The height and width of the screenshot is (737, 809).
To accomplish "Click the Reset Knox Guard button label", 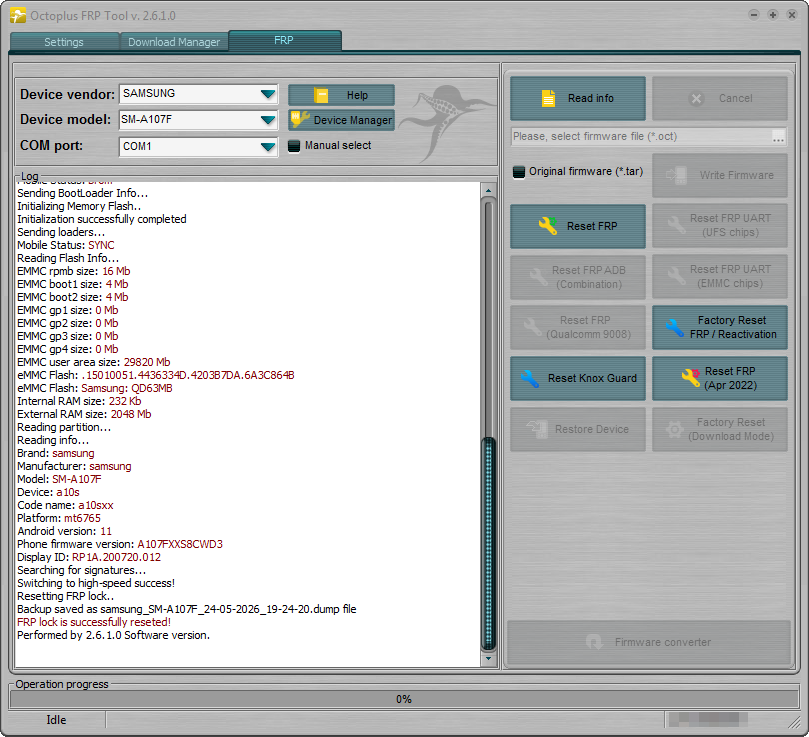I will pyautogui.click(x=592, y=378).
